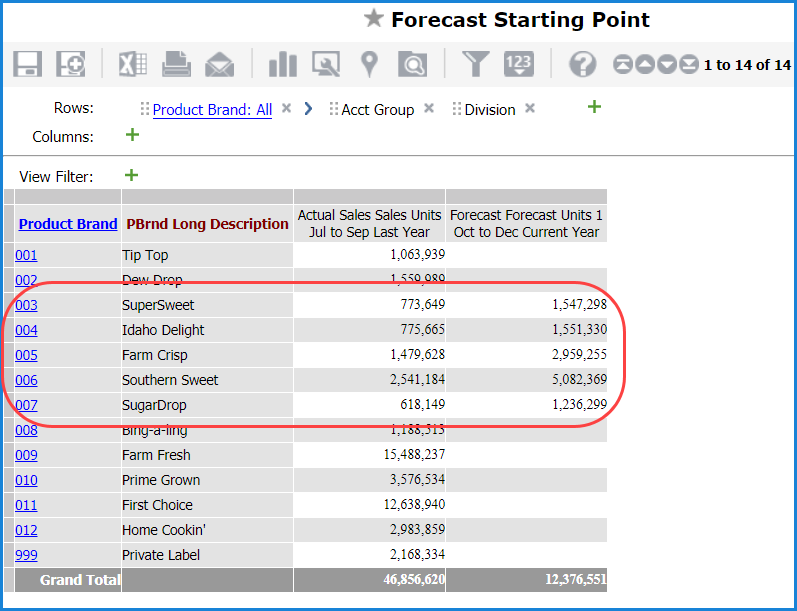Click the Grand Total 12,376,551 value
797x611 pixels.
(576, 579)
